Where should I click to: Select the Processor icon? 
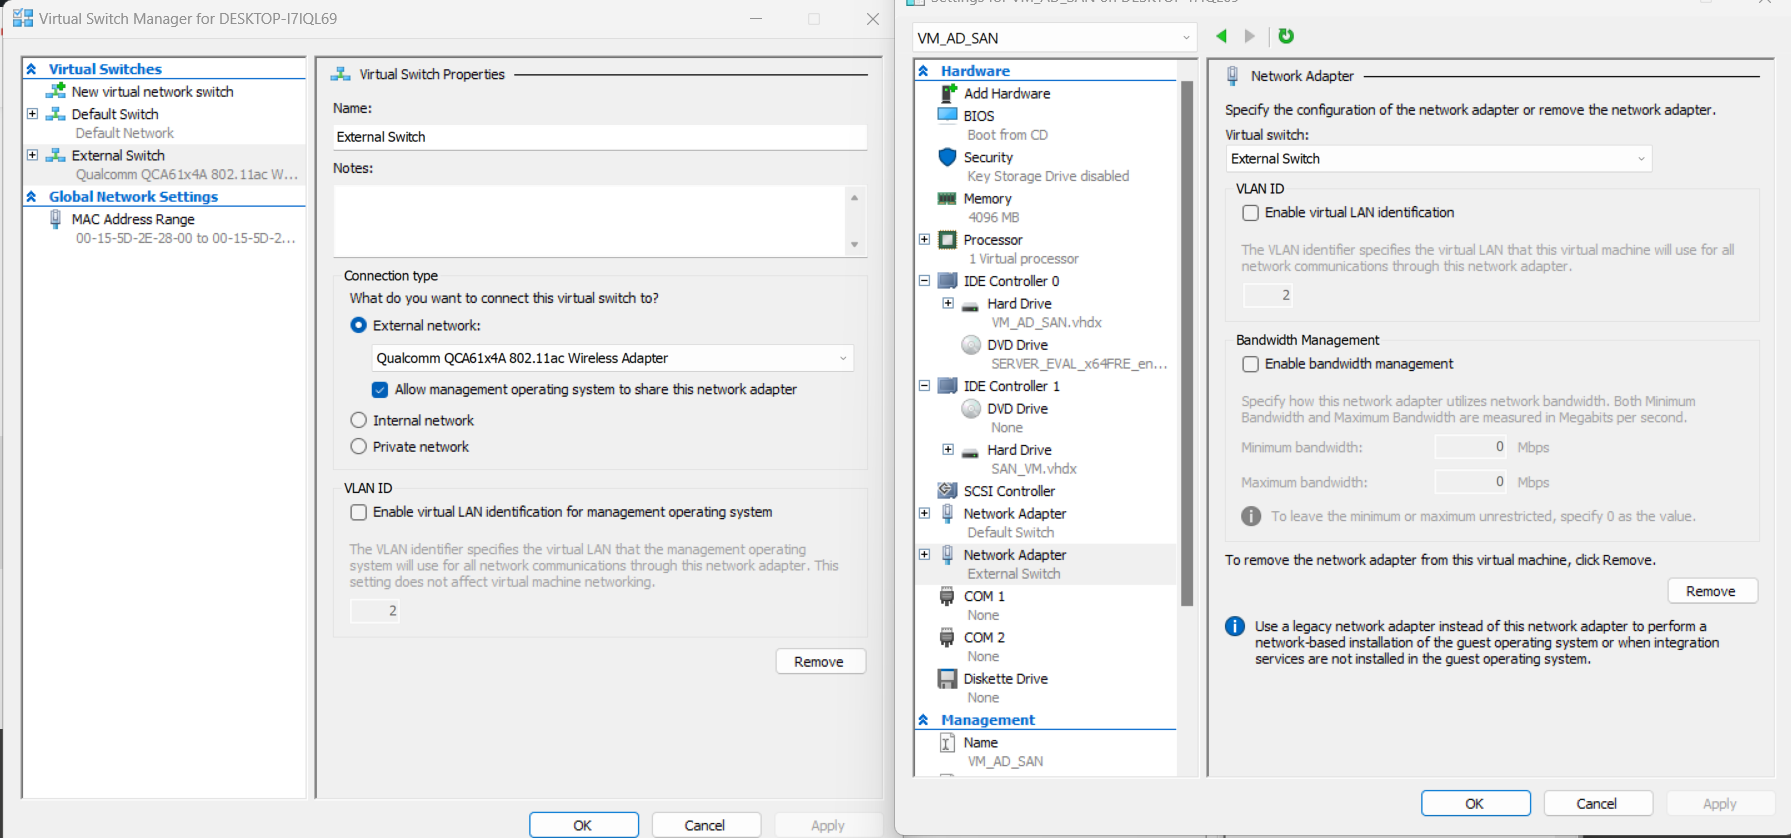(948, 240)
